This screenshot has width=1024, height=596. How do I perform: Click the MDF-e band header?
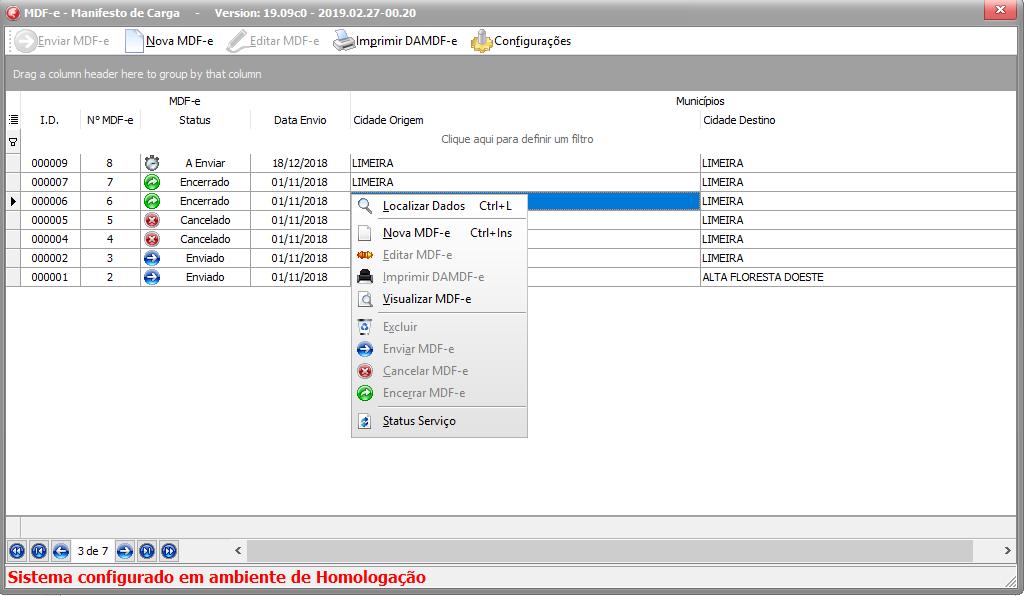click(x=185, y=101)
